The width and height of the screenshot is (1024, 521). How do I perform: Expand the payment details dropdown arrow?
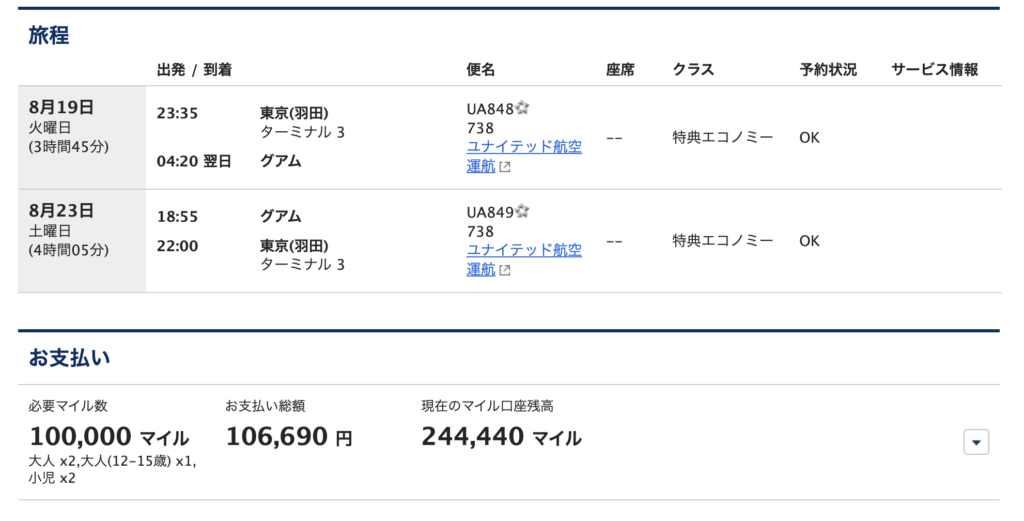pyautogui.click(x=976, y=442)
